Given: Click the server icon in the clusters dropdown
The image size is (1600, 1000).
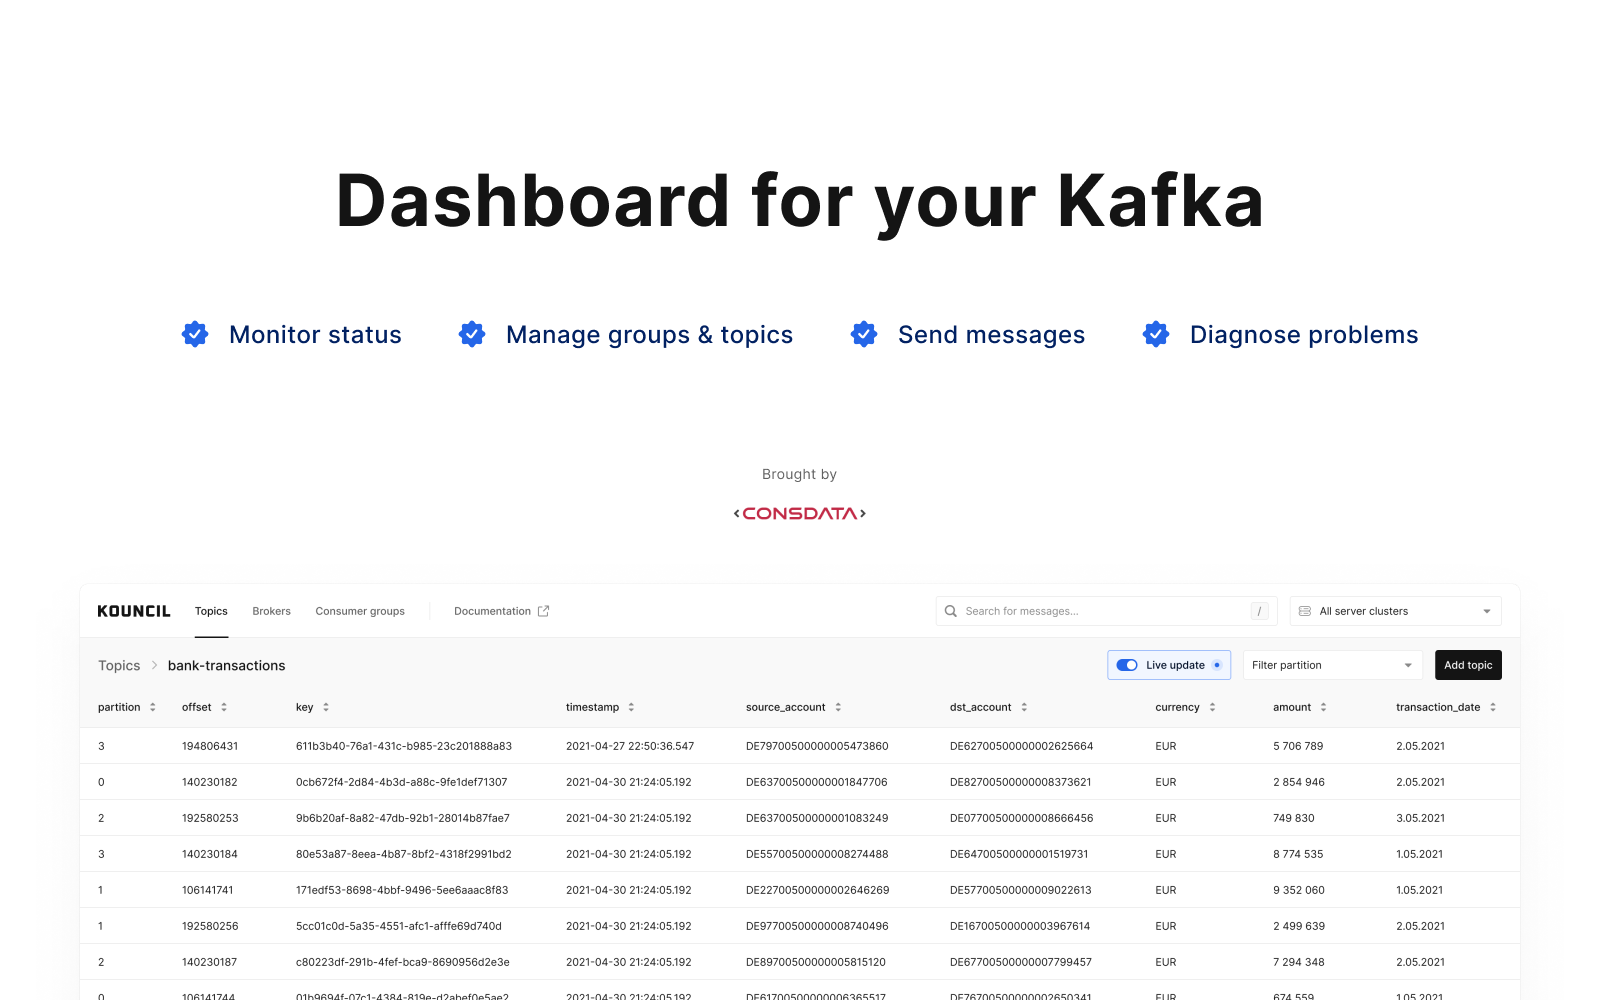Looking at the screenshot, I should pyautogui.click(x=1305, y=611).
